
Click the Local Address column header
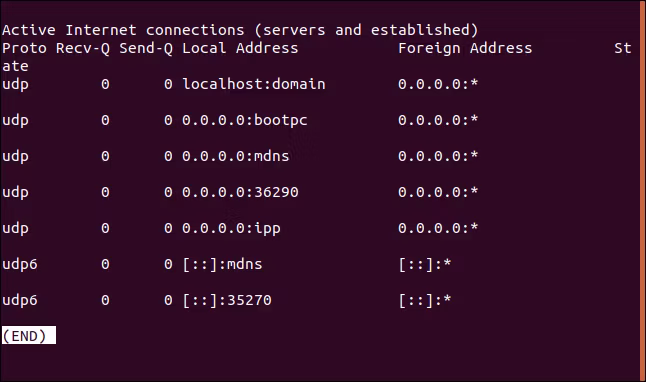click(240, 48)
